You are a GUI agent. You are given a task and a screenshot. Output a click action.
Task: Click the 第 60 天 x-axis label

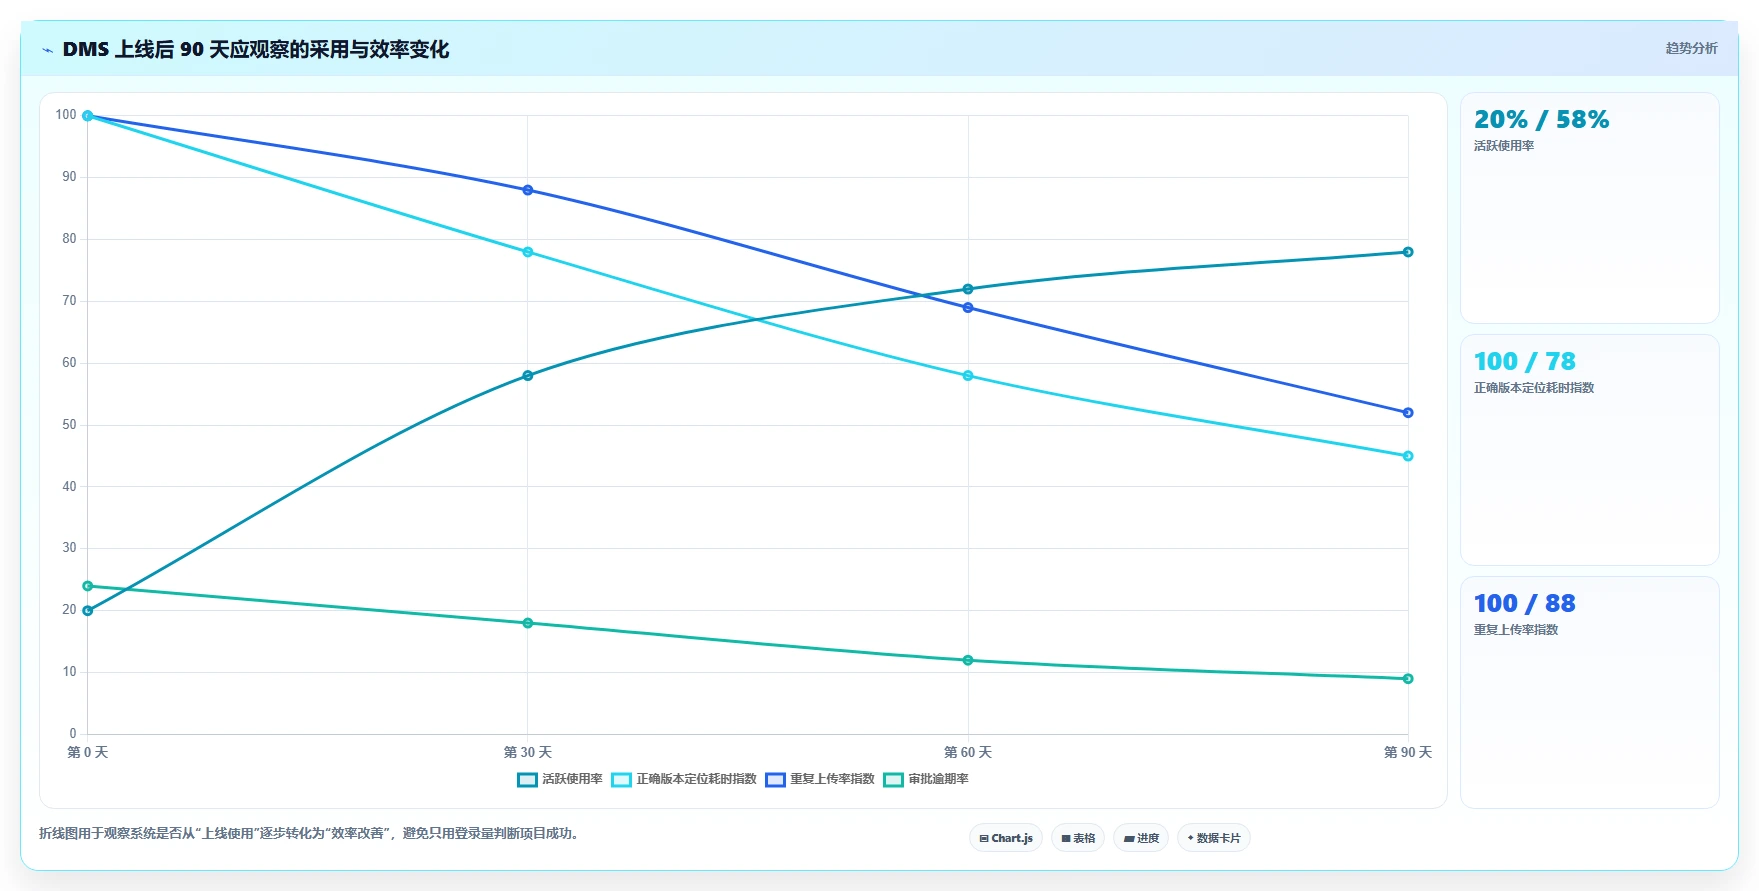pyautogui.click(x=968, y=752)
